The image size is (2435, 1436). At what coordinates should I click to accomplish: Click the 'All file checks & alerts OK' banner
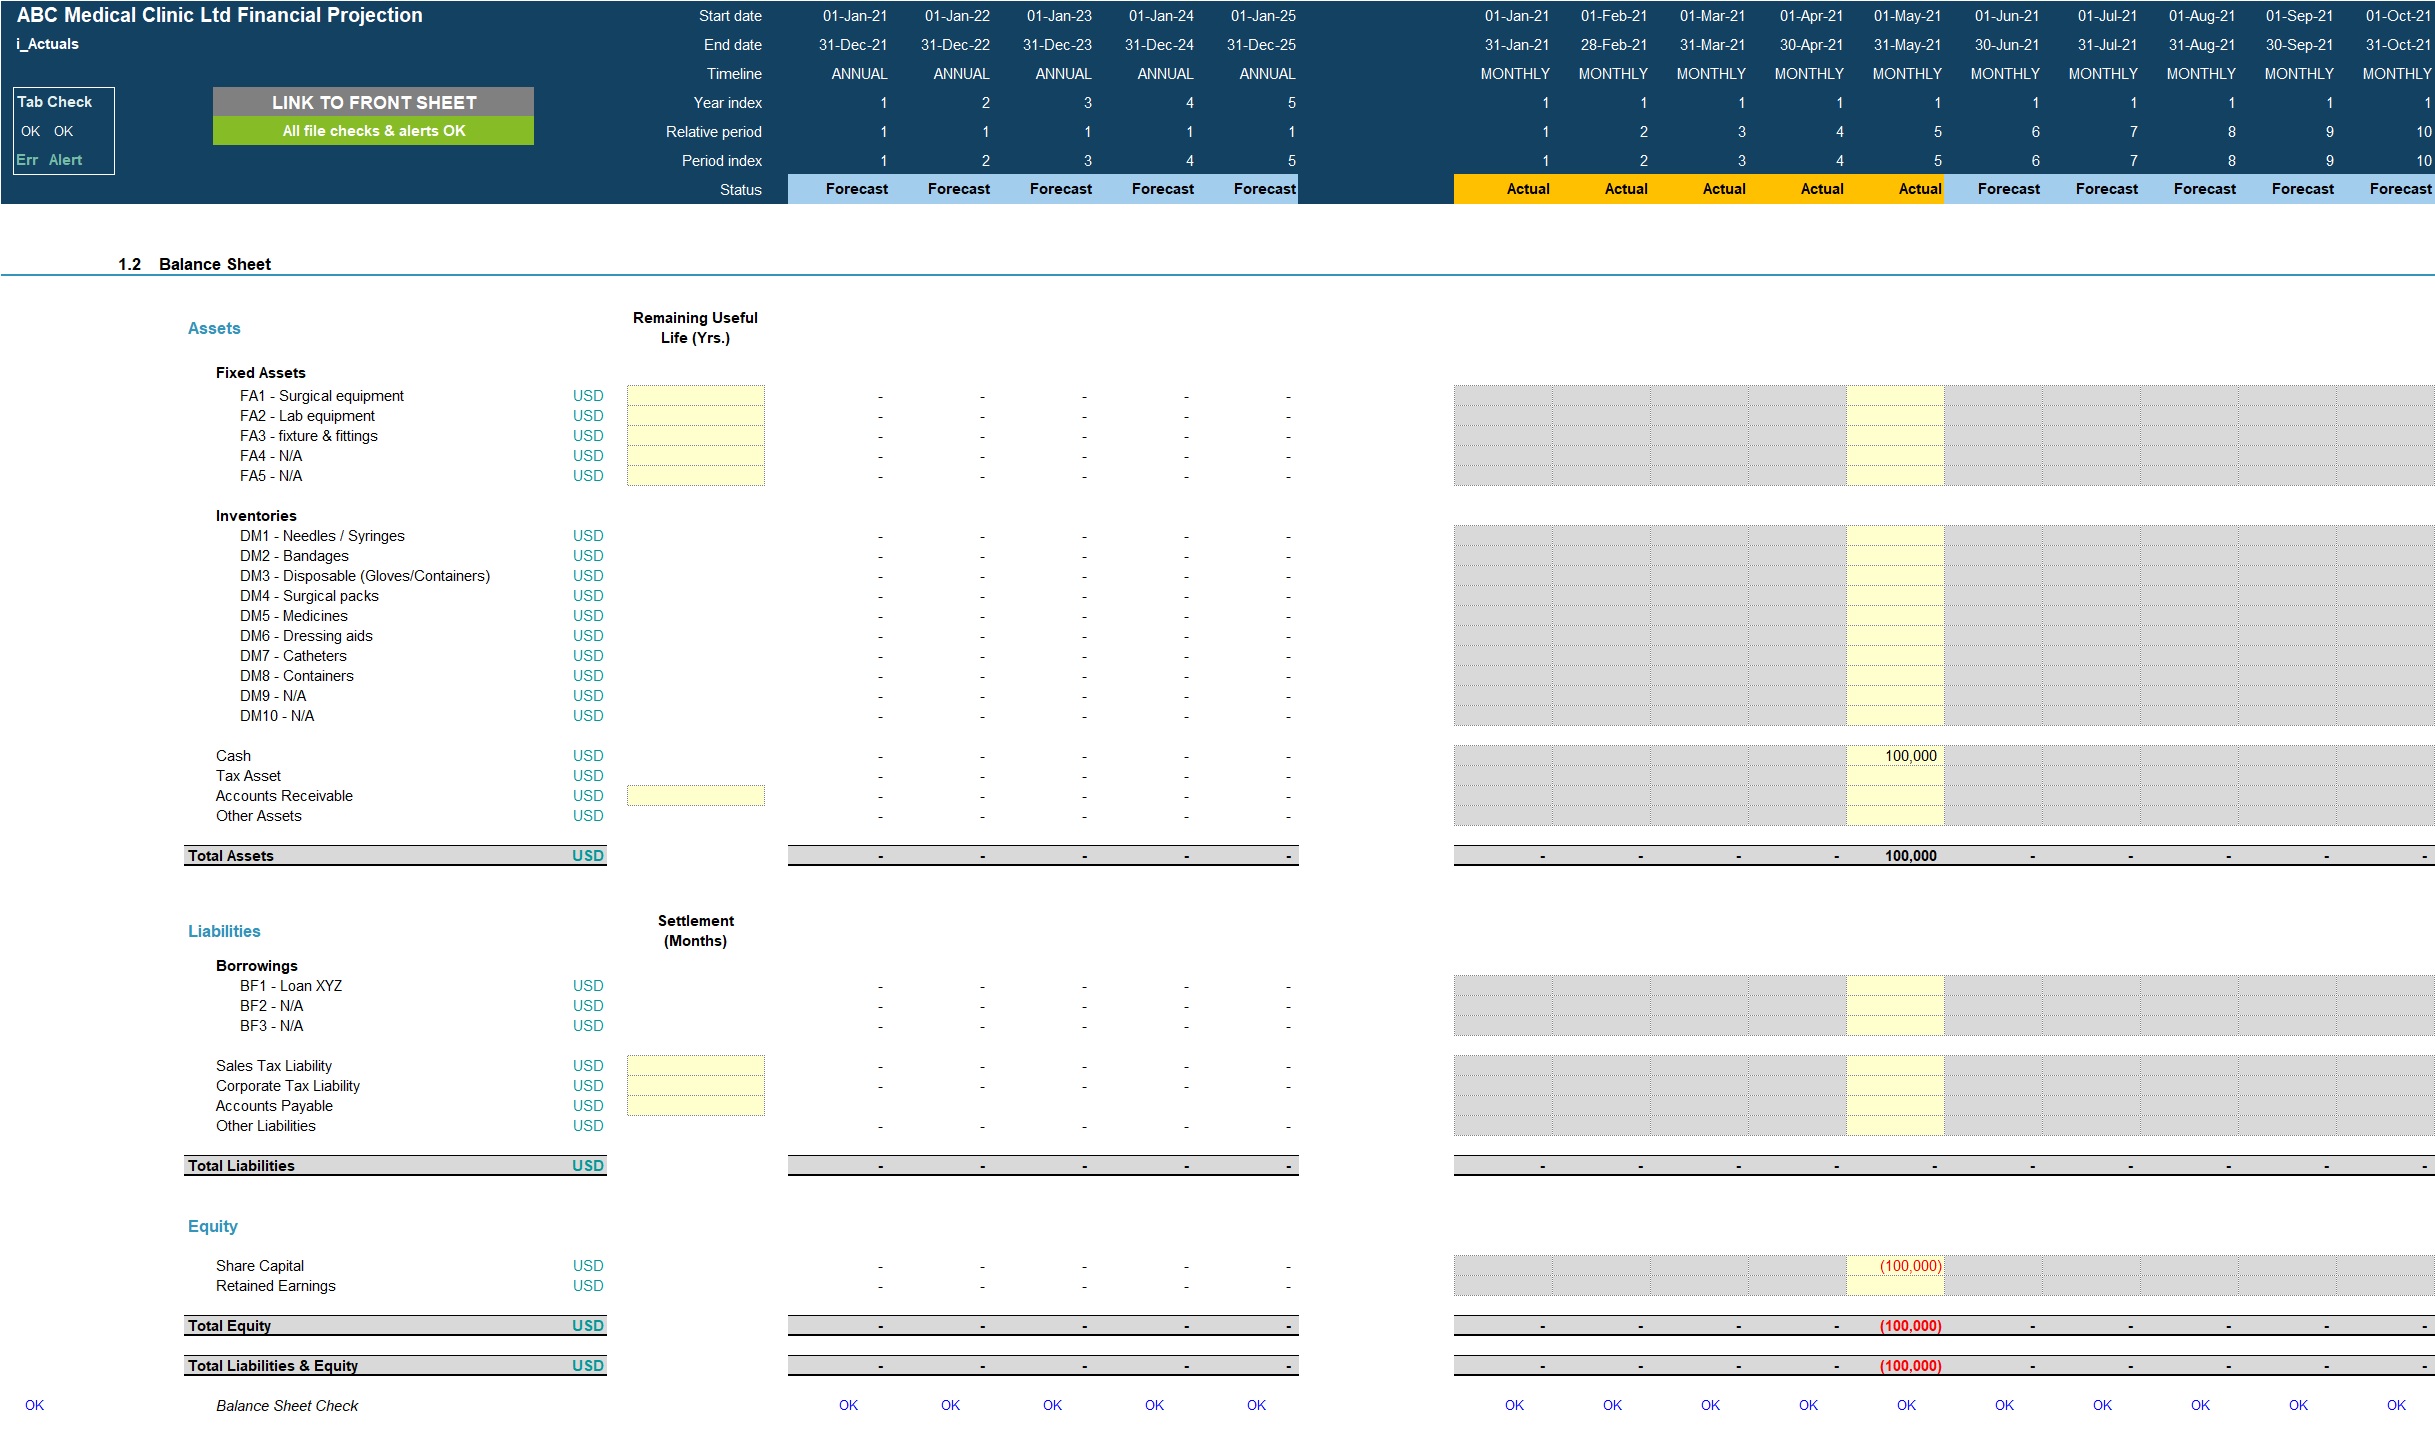[x=373, y=131]
